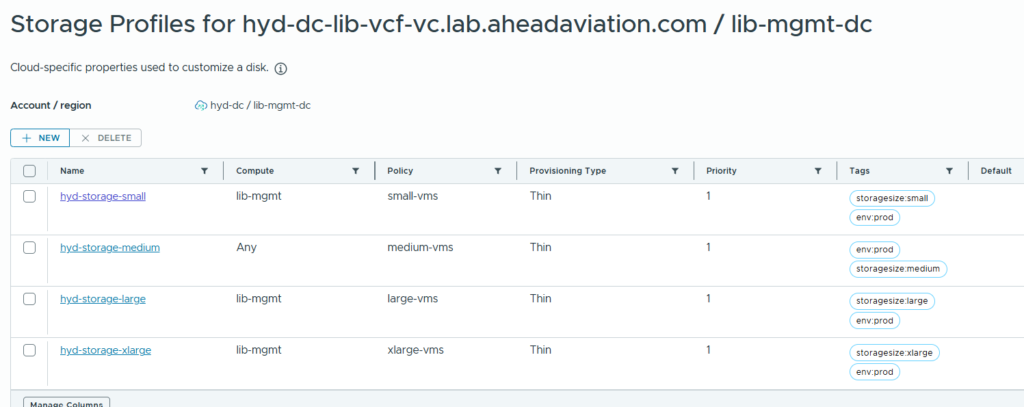
Task: Open the Policy column filter icon
Action: (498, 171)
